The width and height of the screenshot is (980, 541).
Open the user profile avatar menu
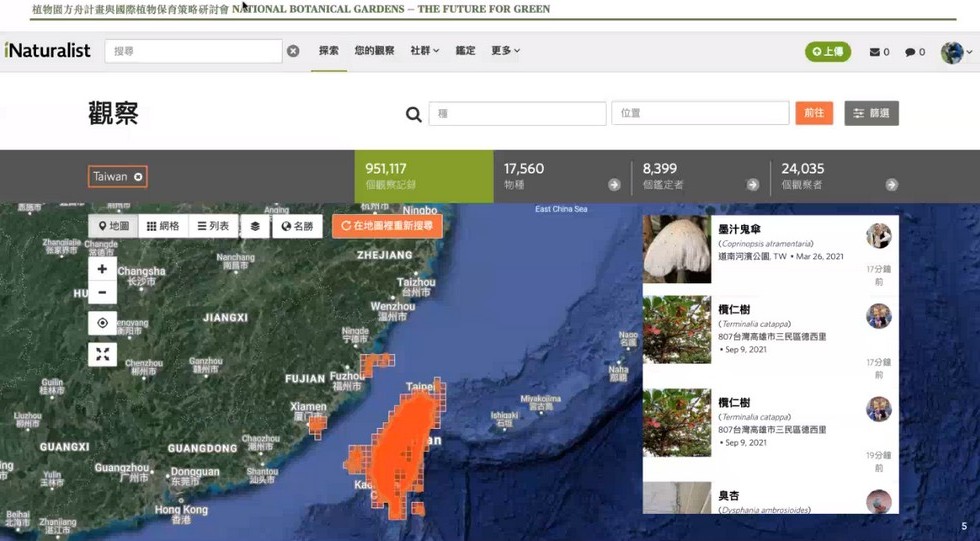[956, 52]
